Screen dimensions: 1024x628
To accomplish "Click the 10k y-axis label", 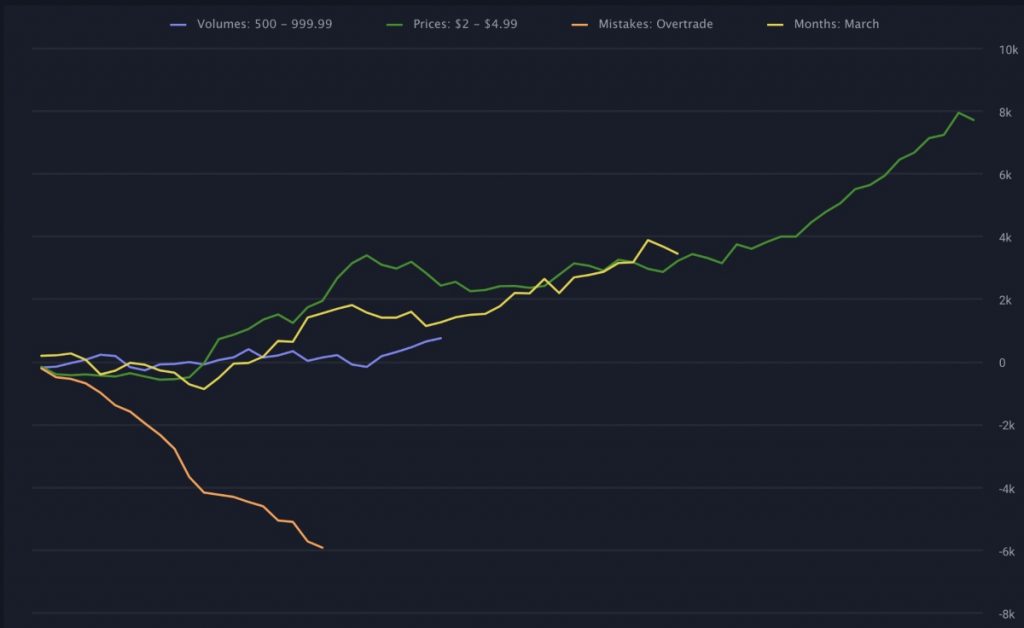I will tap(1008, 50).
